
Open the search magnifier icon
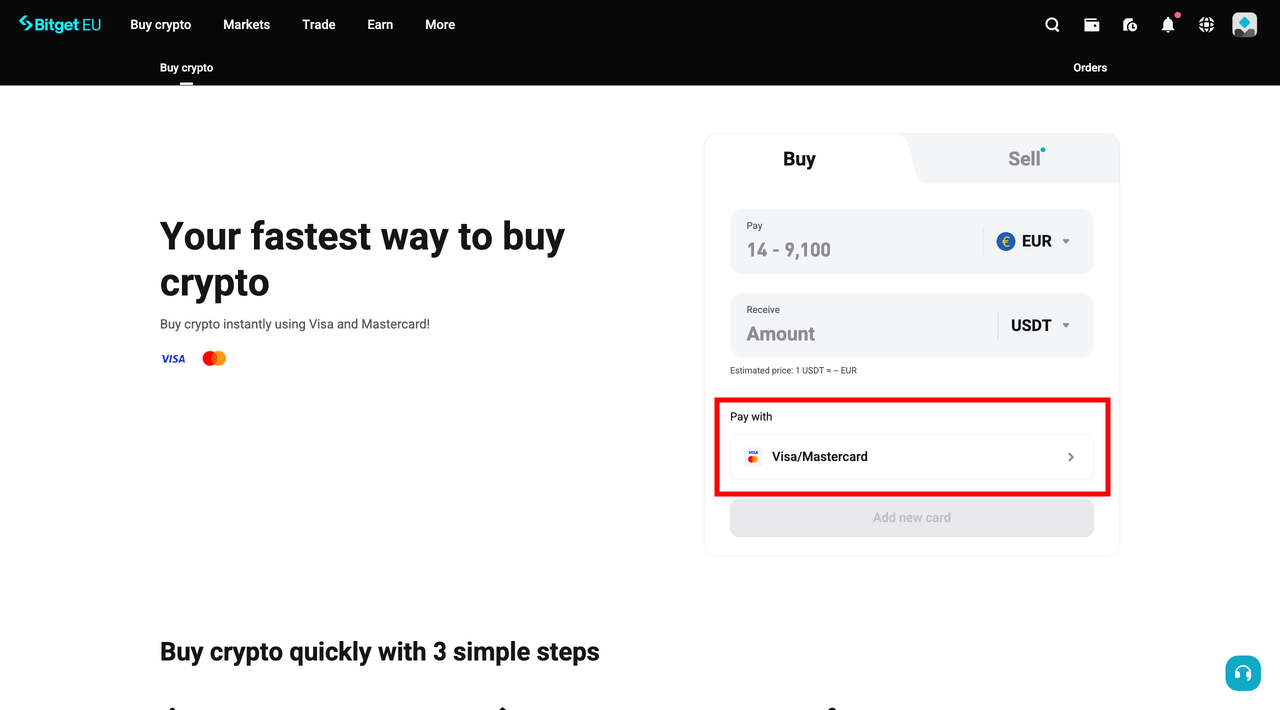coord(1052,25)
